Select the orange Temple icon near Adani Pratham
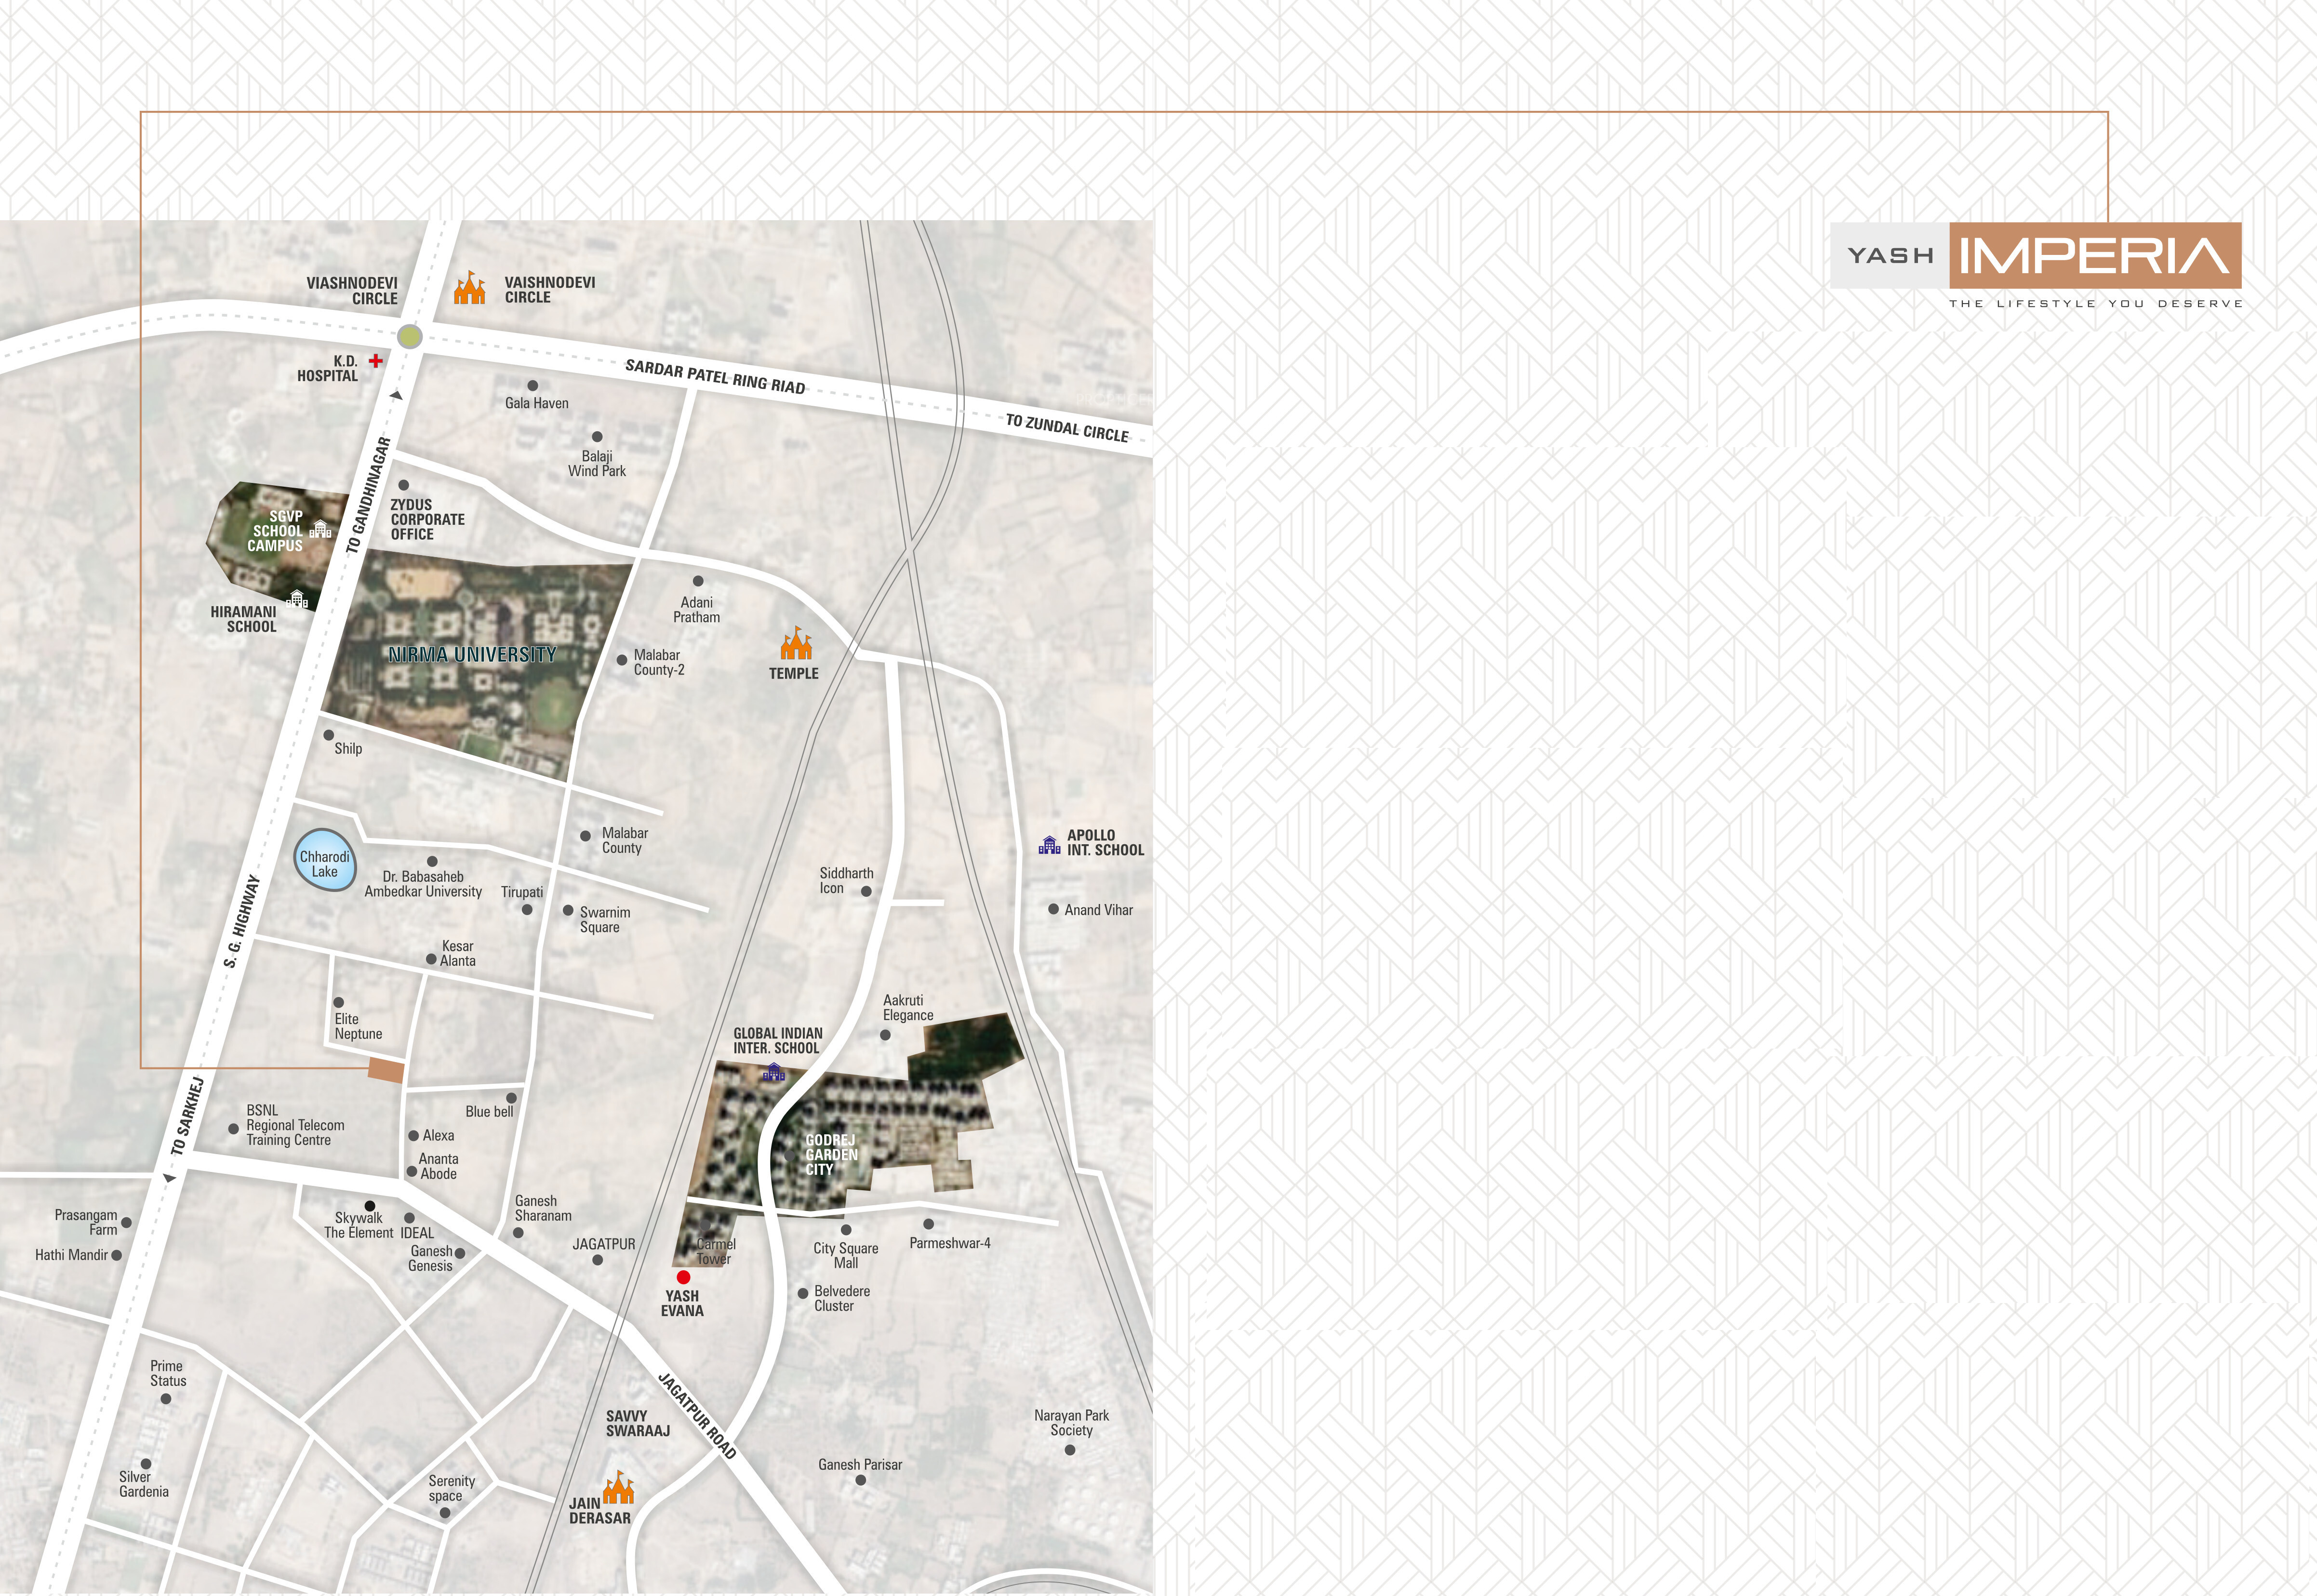This screenshot has height=1596, width=2317. click(796, 644)
